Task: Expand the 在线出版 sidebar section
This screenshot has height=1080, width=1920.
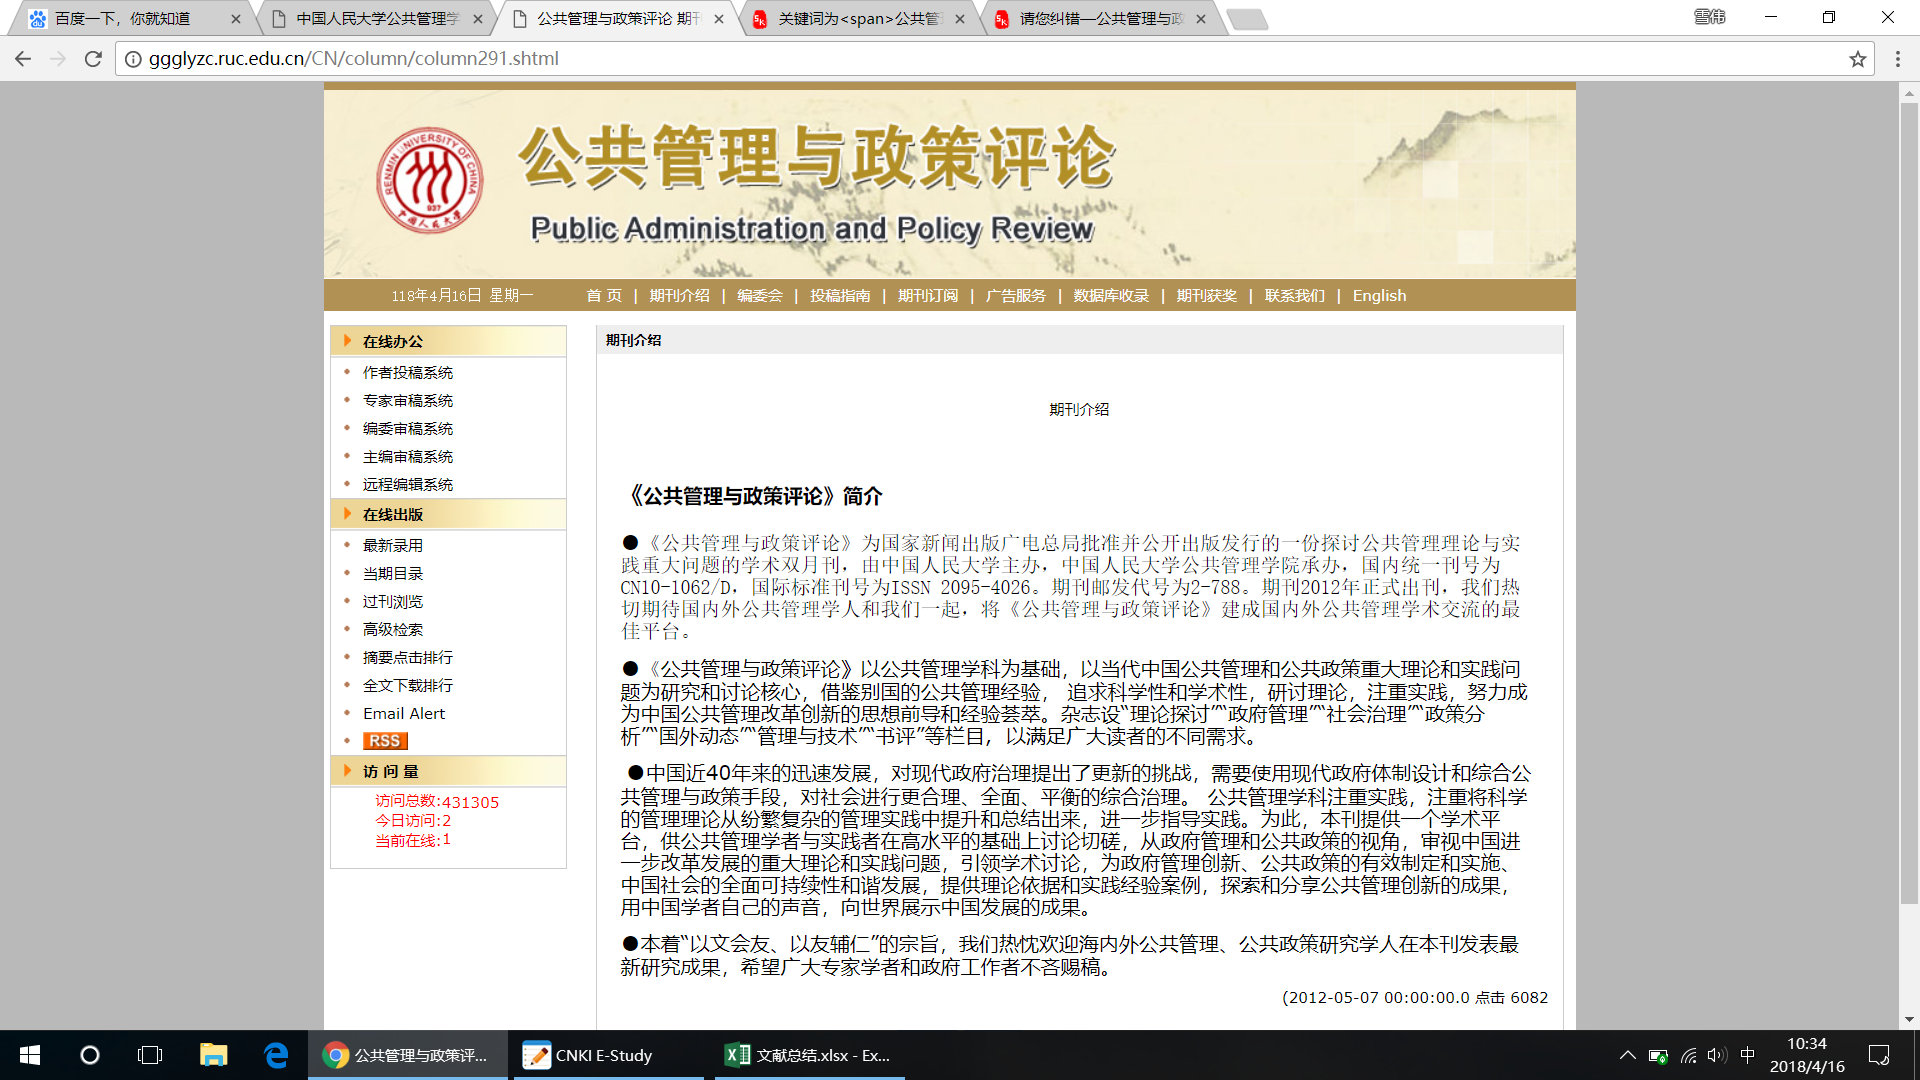Action: (393, 514)
